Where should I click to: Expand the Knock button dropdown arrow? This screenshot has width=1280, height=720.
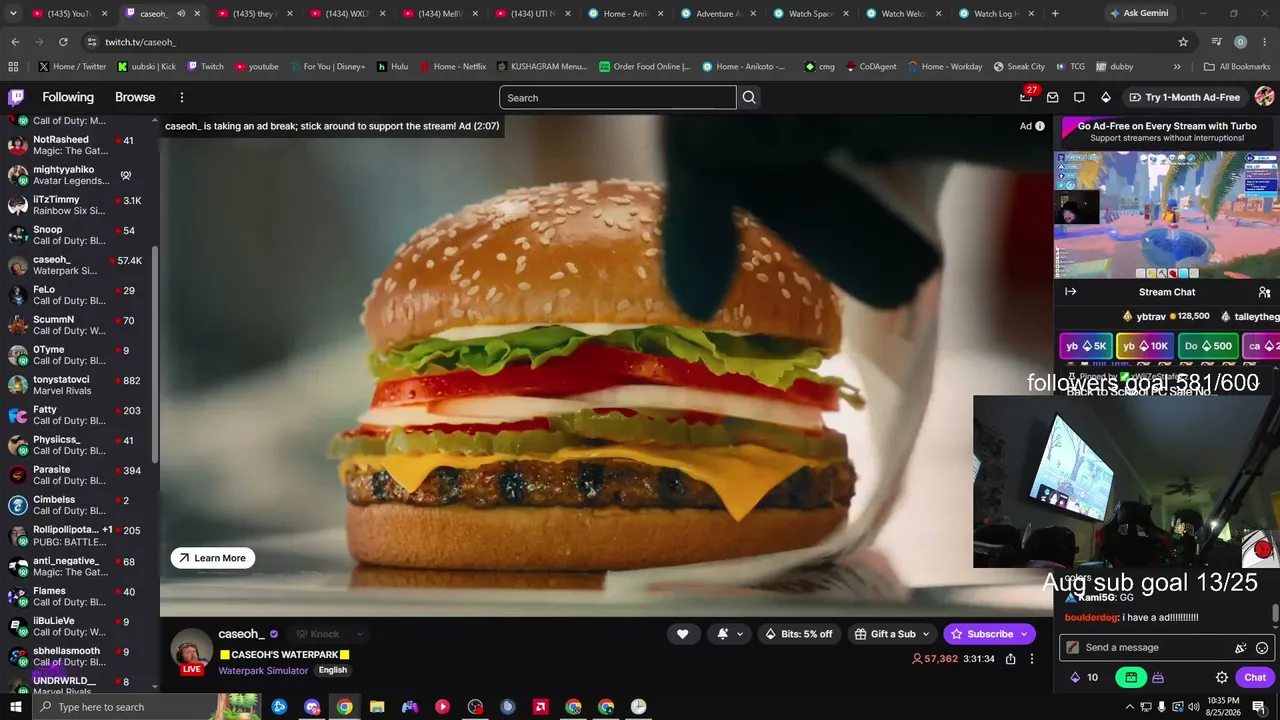(359, 634)
